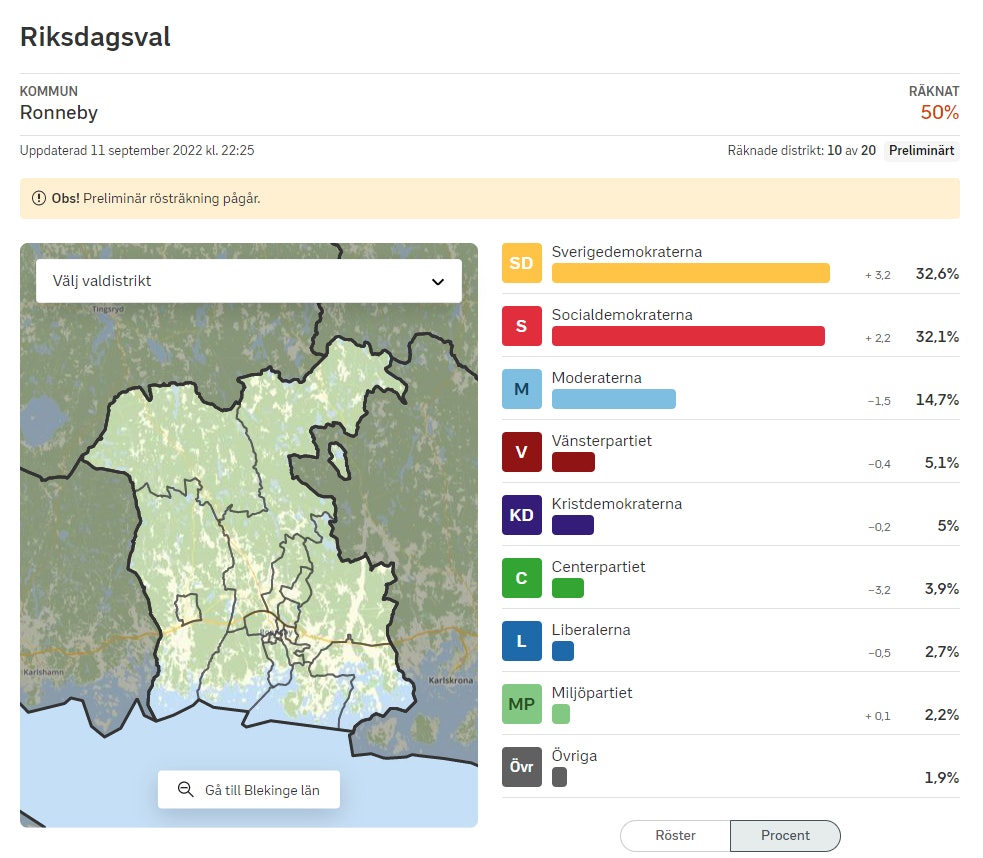Screen dimensions: 983x858
Task: Select the blue L party icon
Action: point(521,641)
